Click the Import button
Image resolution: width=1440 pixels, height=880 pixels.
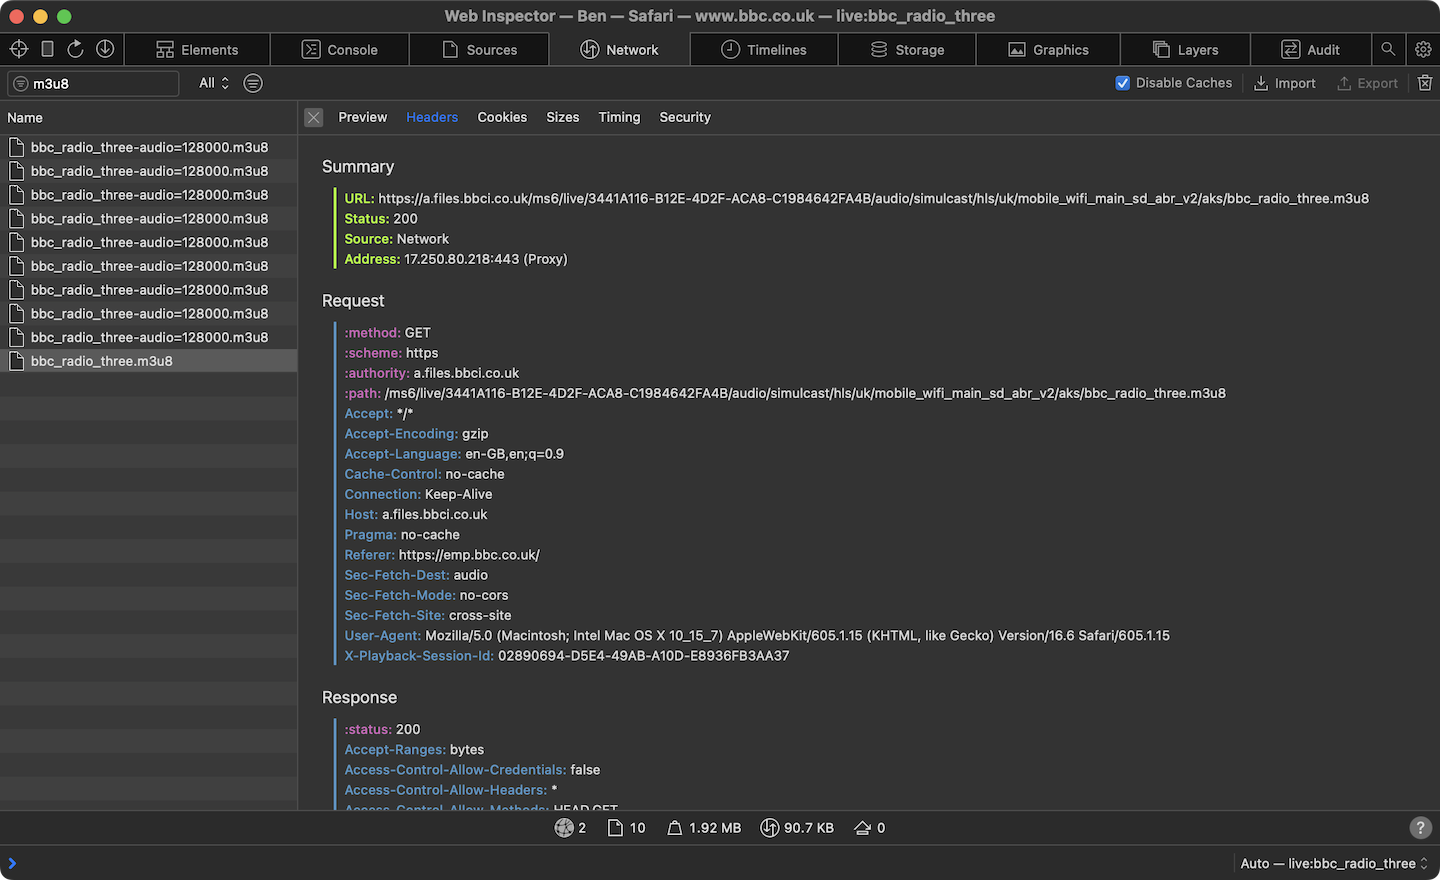click(1285, 83)
